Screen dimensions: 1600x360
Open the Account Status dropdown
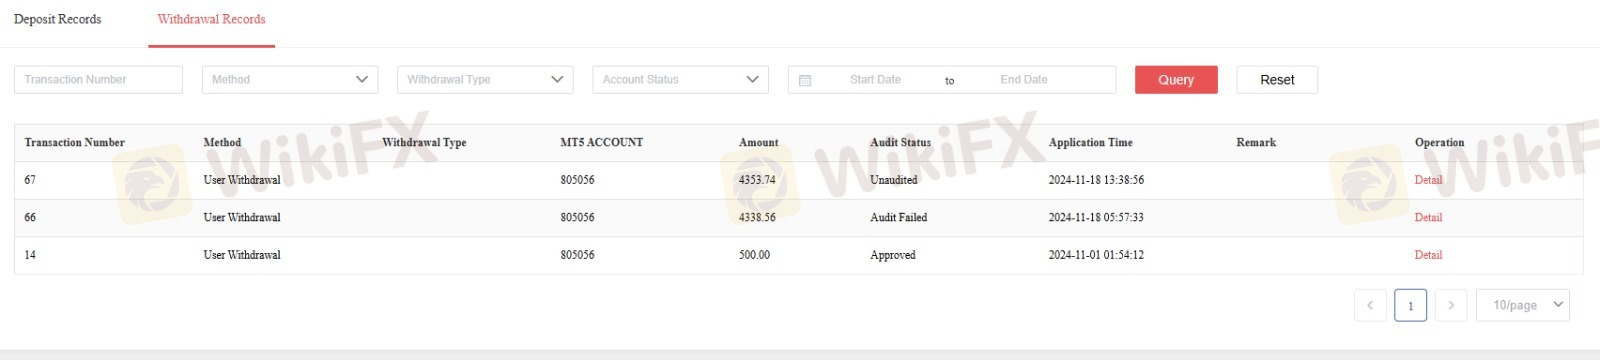coord(680,80)
